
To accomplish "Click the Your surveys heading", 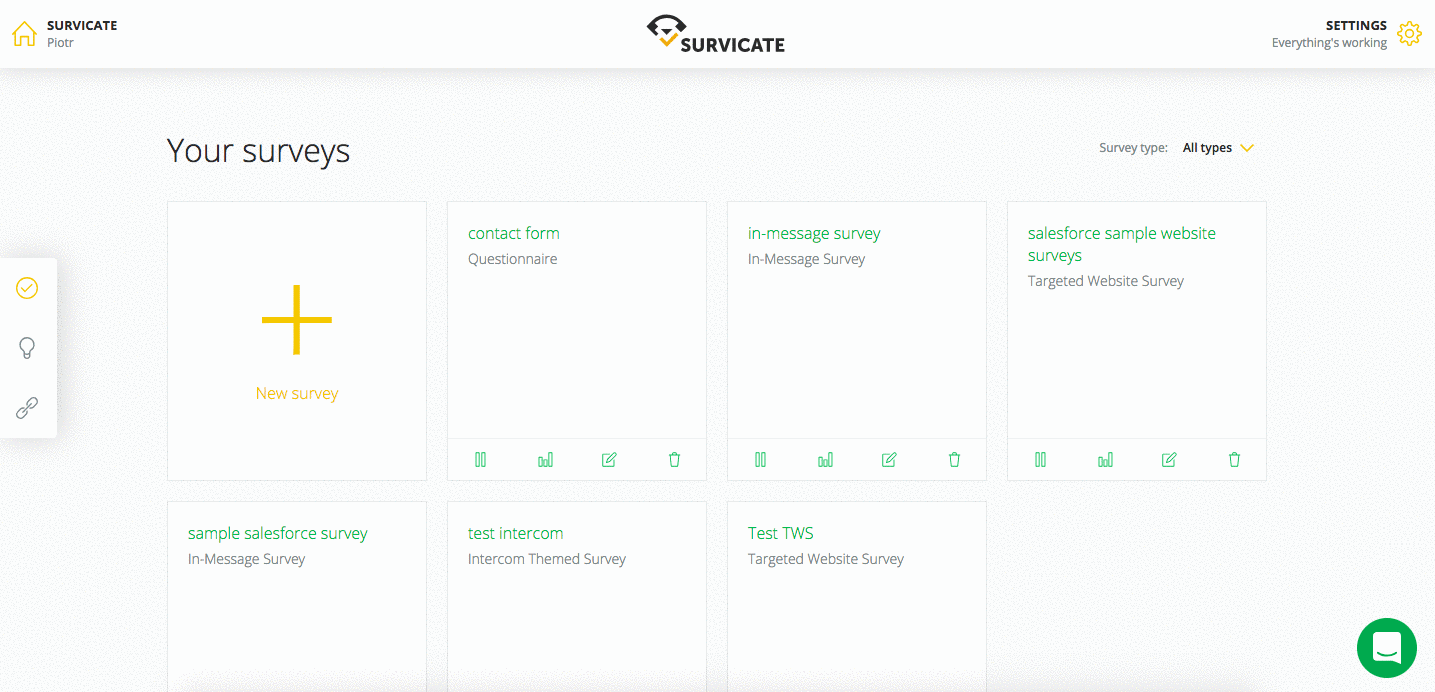I will pos(258,151).
